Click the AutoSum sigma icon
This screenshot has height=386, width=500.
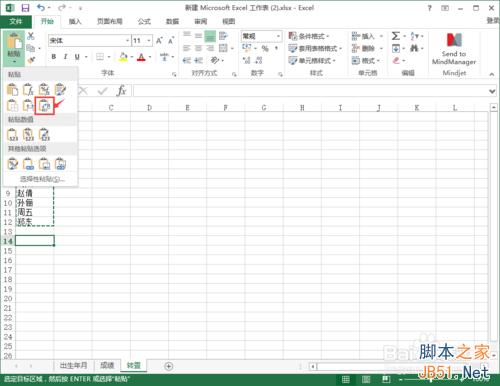396,36
